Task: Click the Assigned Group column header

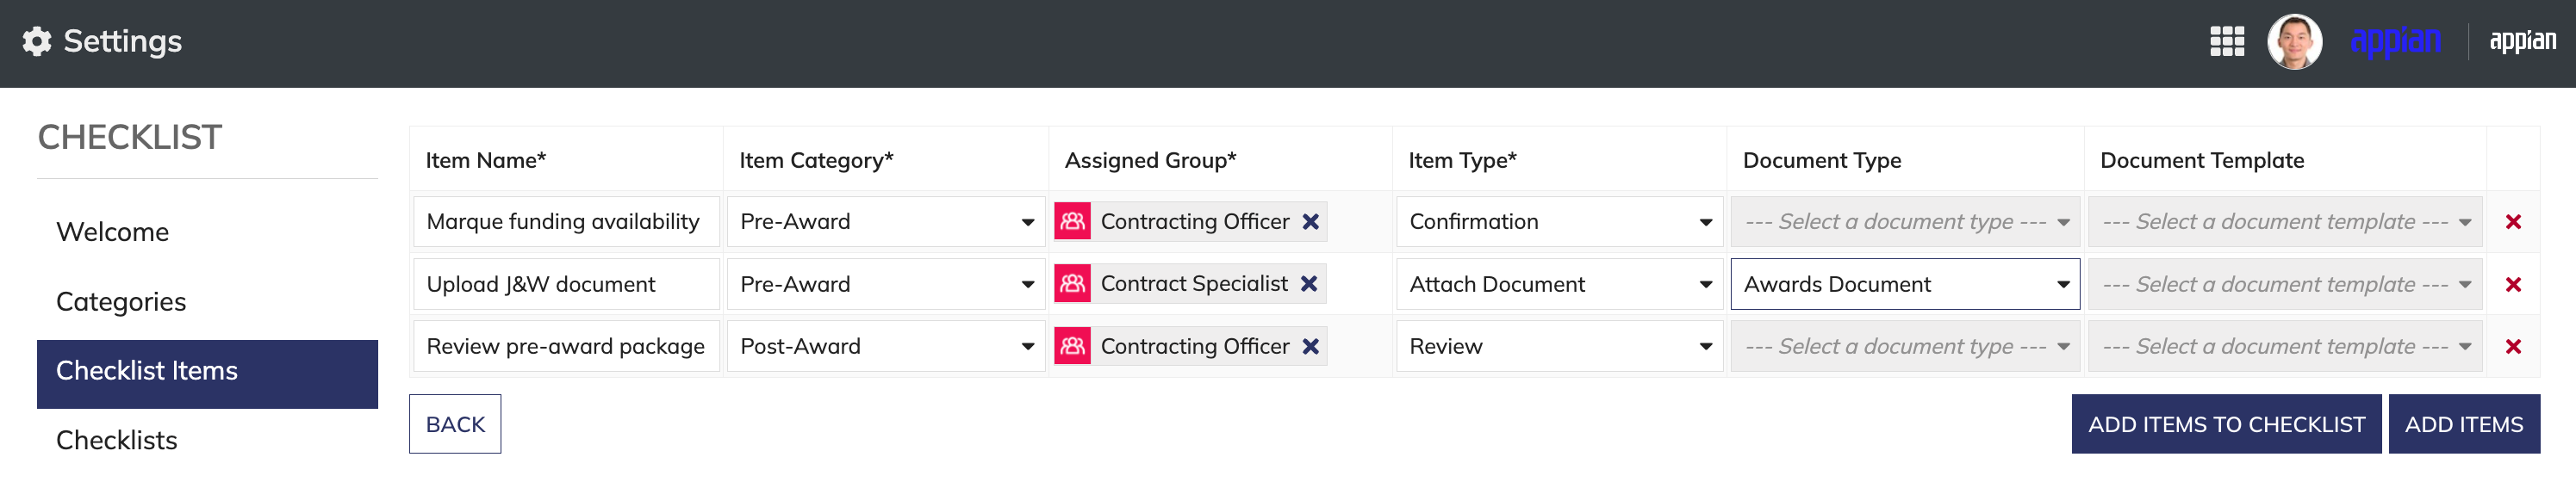Action: [1150, 160]
